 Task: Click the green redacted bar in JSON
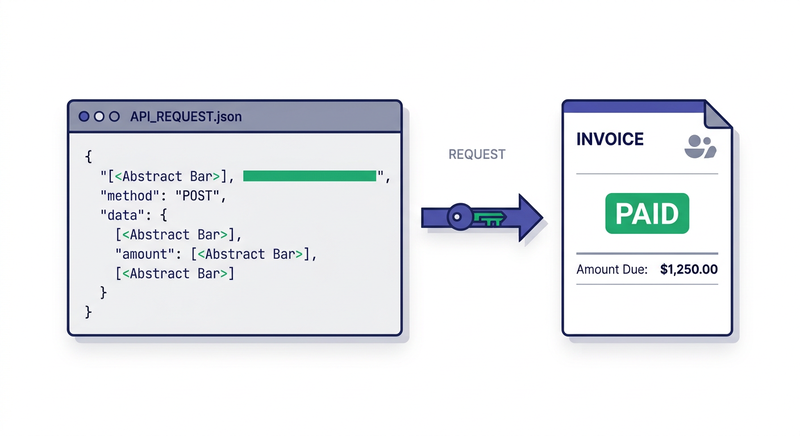(310, 176)
